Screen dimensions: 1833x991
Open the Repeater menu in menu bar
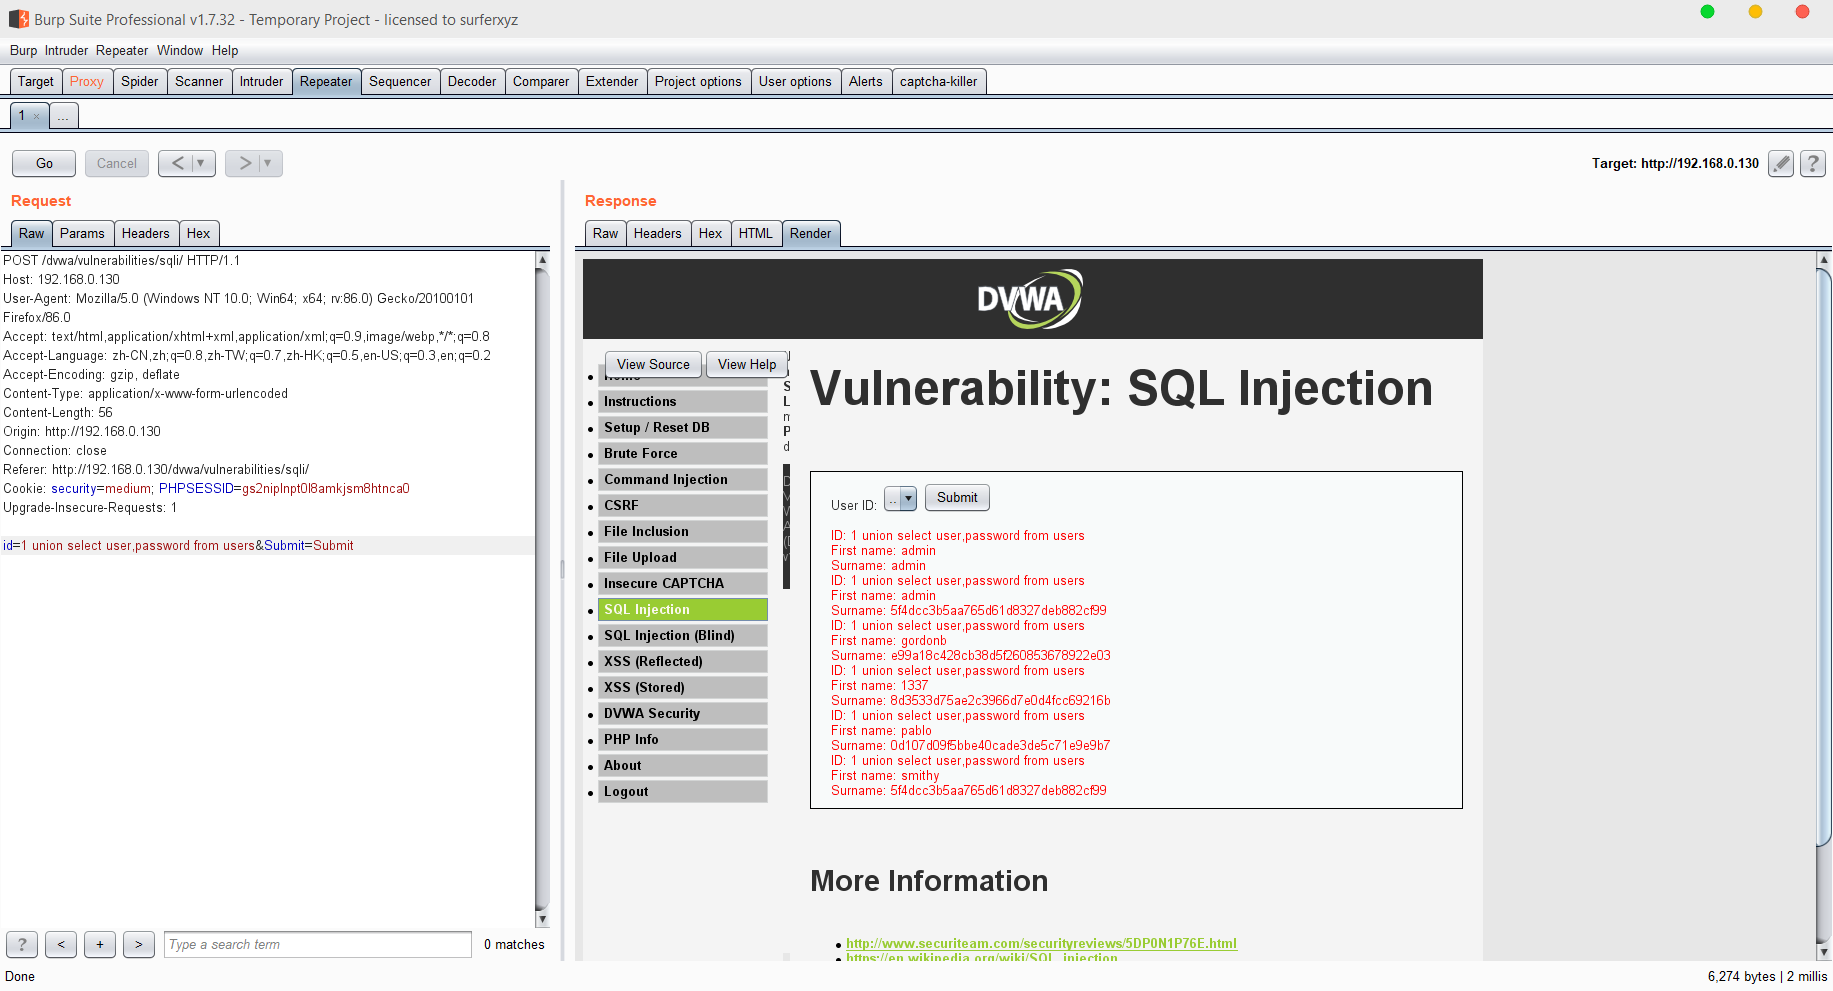(x=122, y=50)
